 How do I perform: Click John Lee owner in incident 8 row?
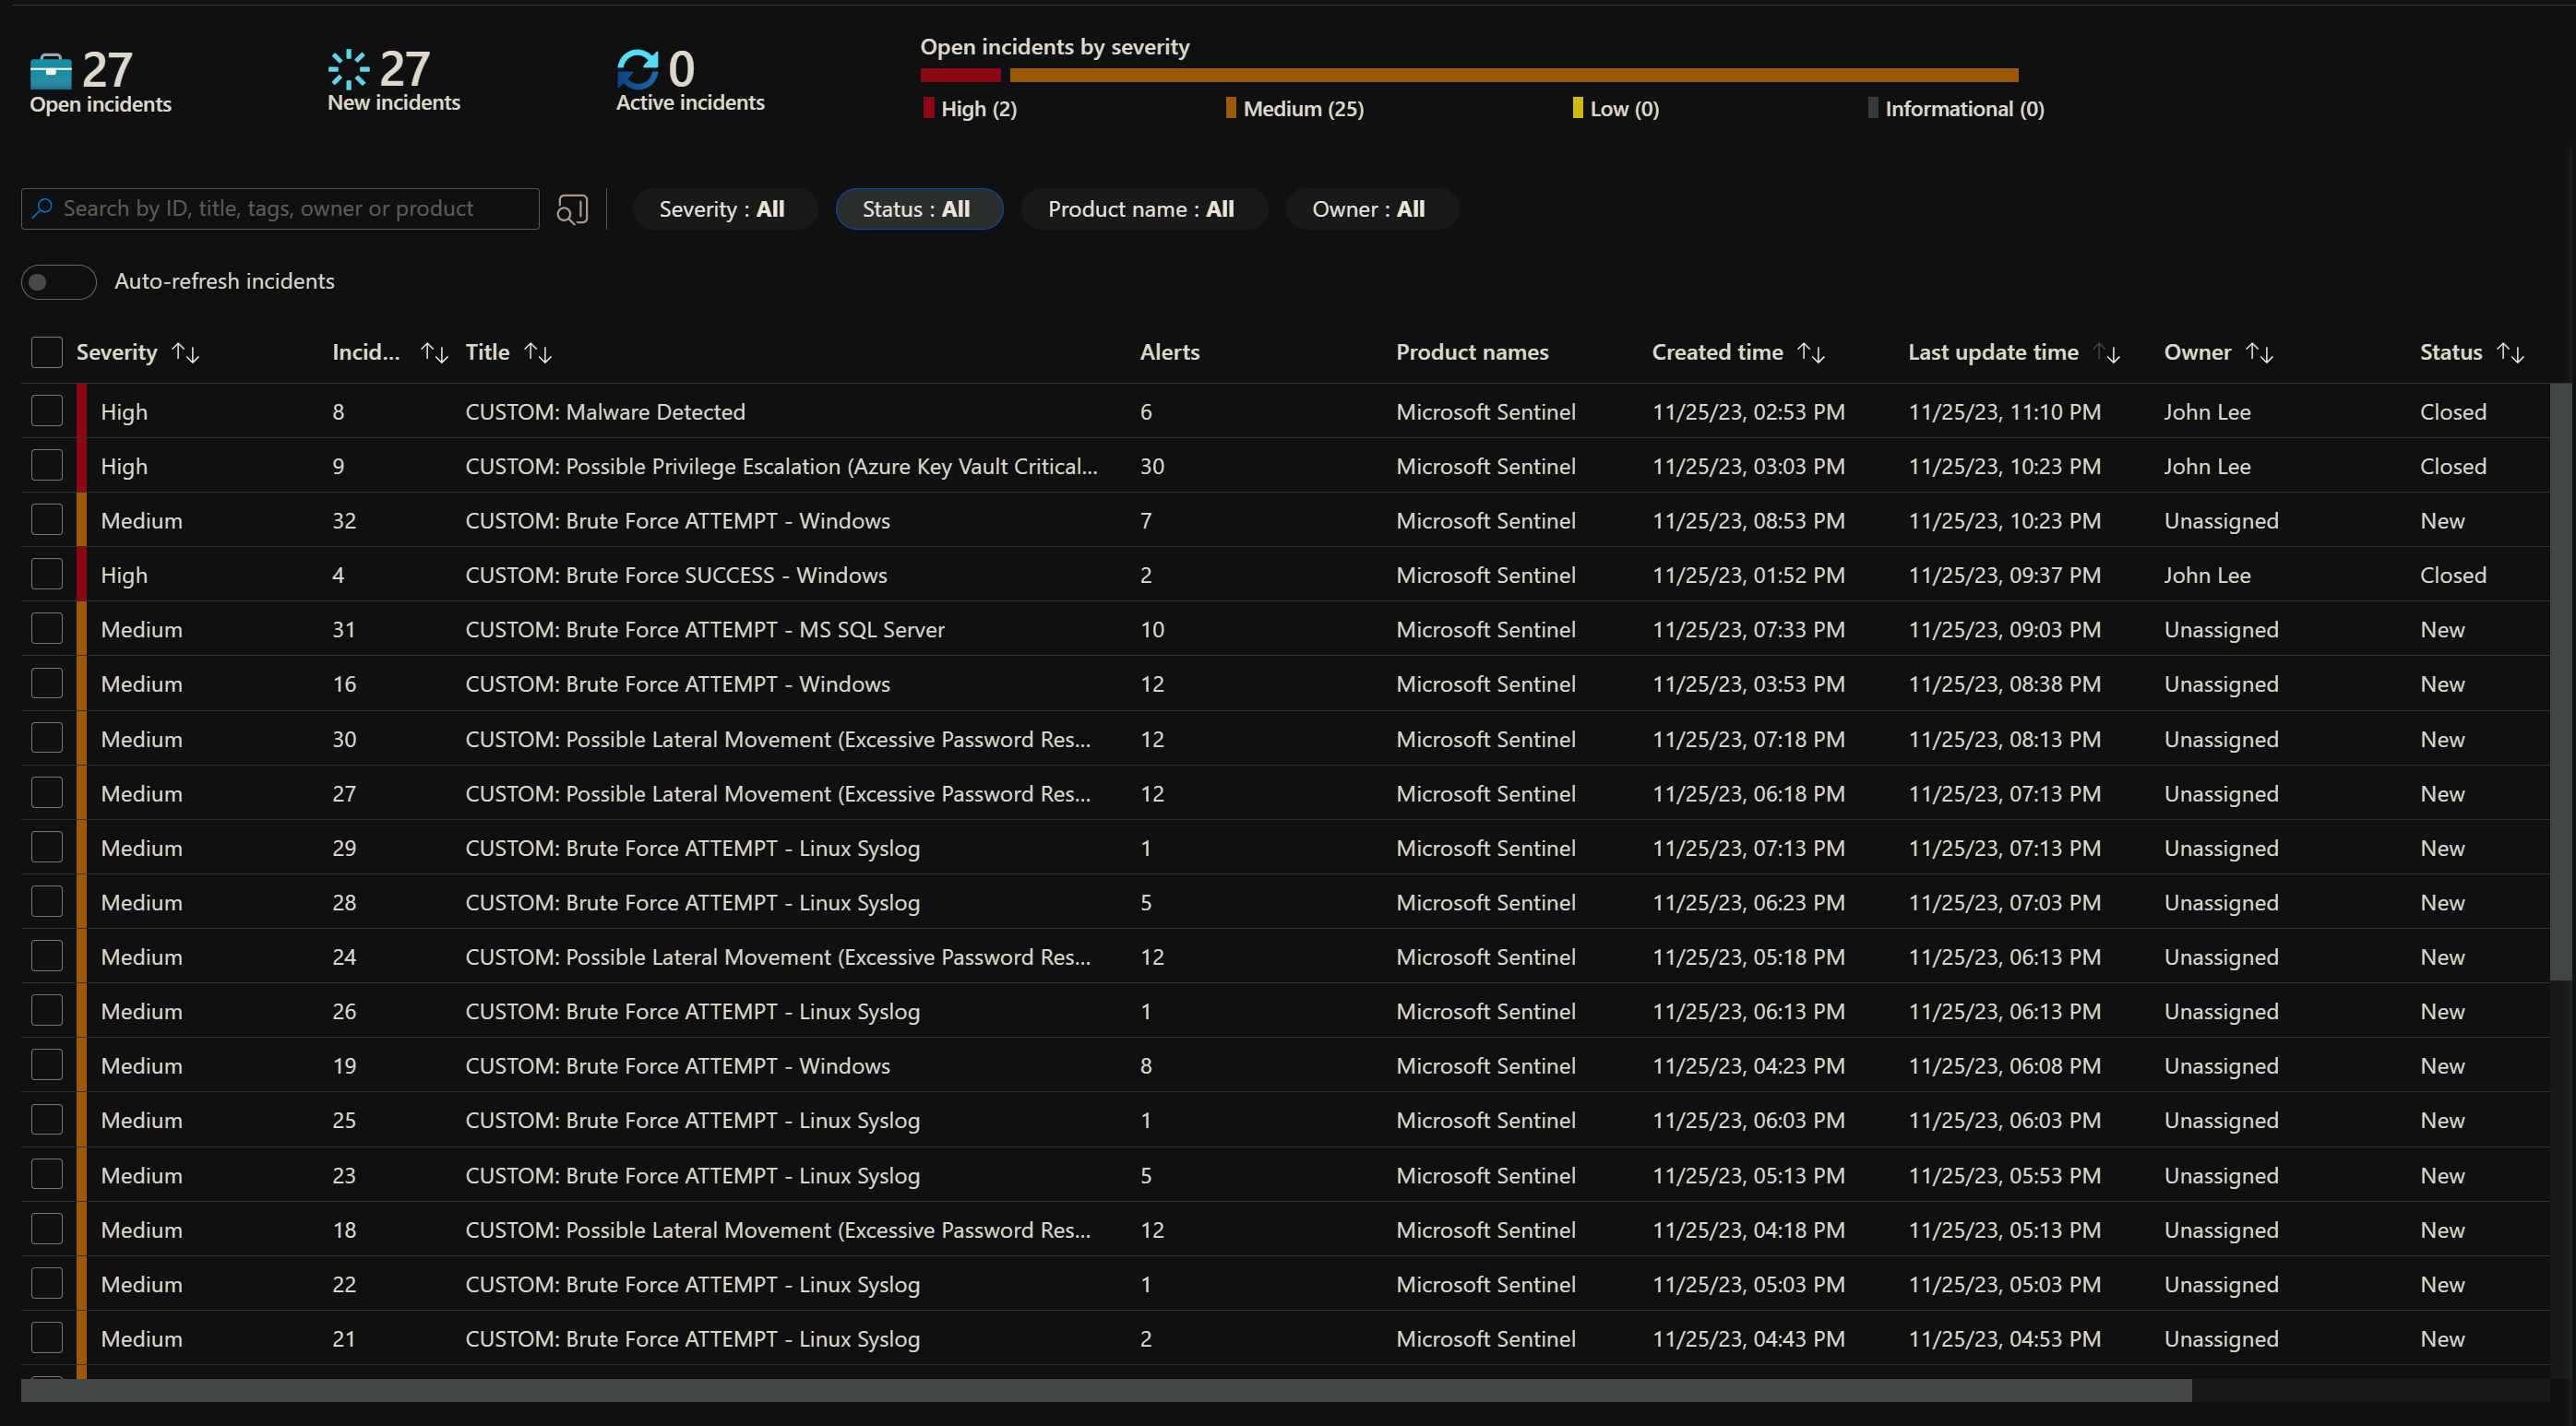pos(2207,412)
